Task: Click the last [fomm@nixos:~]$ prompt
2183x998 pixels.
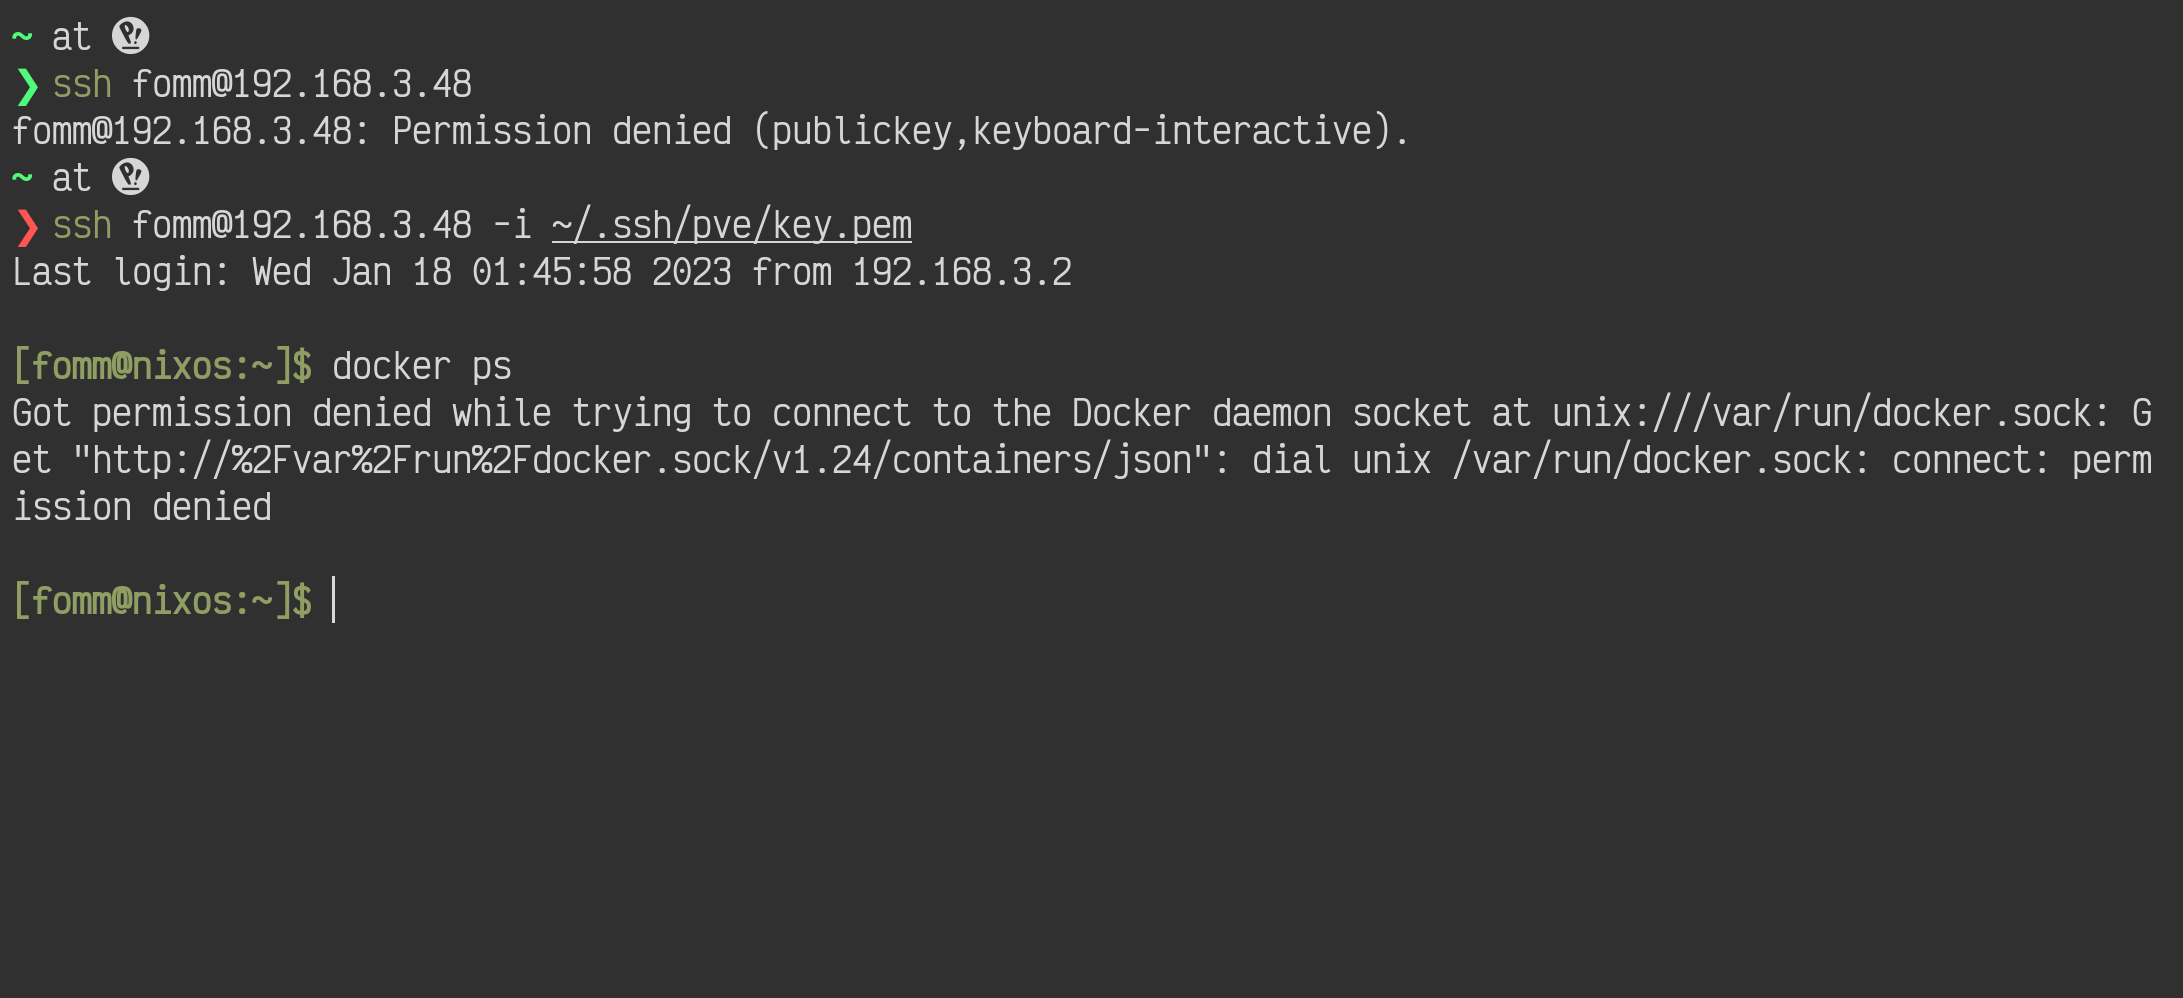Action: pos(162,601)
